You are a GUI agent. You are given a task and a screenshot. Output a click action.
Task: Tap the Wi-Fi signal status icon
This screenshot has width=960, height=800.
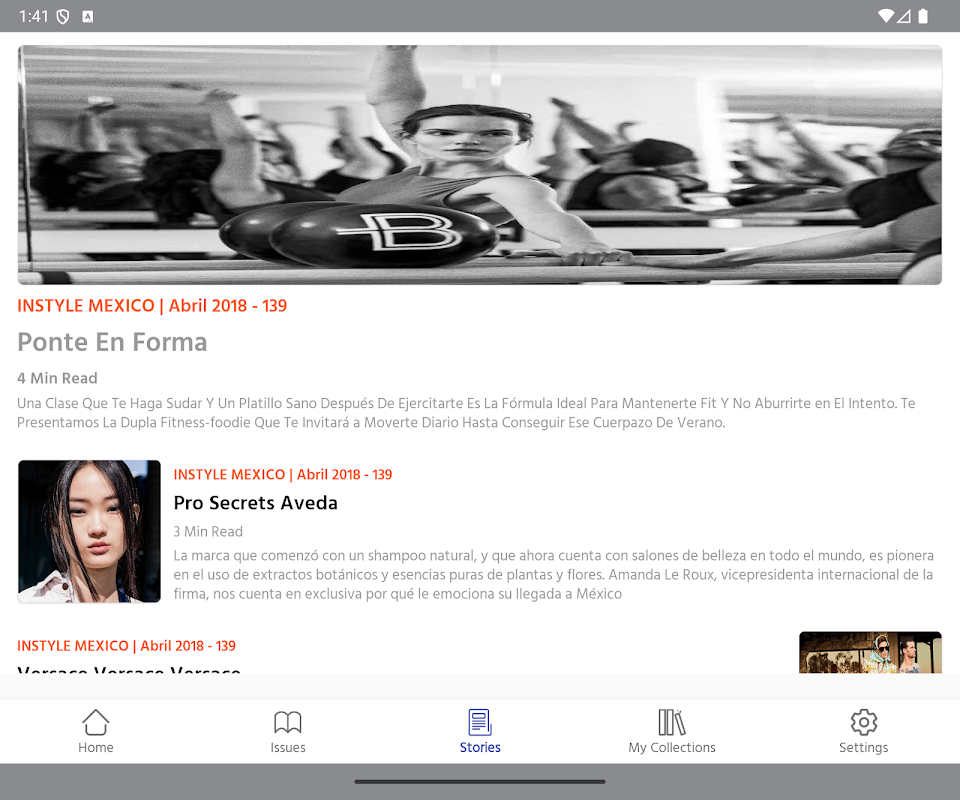tap(885, 16)
